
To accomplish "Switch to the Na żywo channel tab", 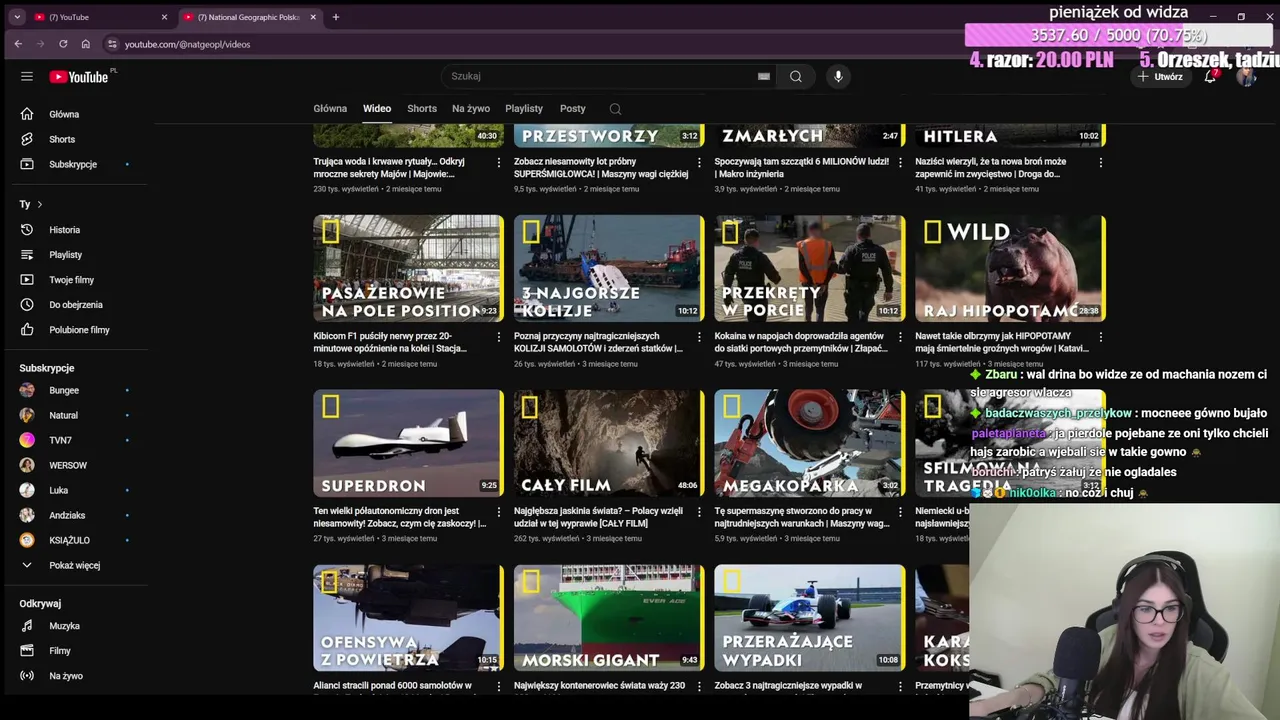I will 471,108.
